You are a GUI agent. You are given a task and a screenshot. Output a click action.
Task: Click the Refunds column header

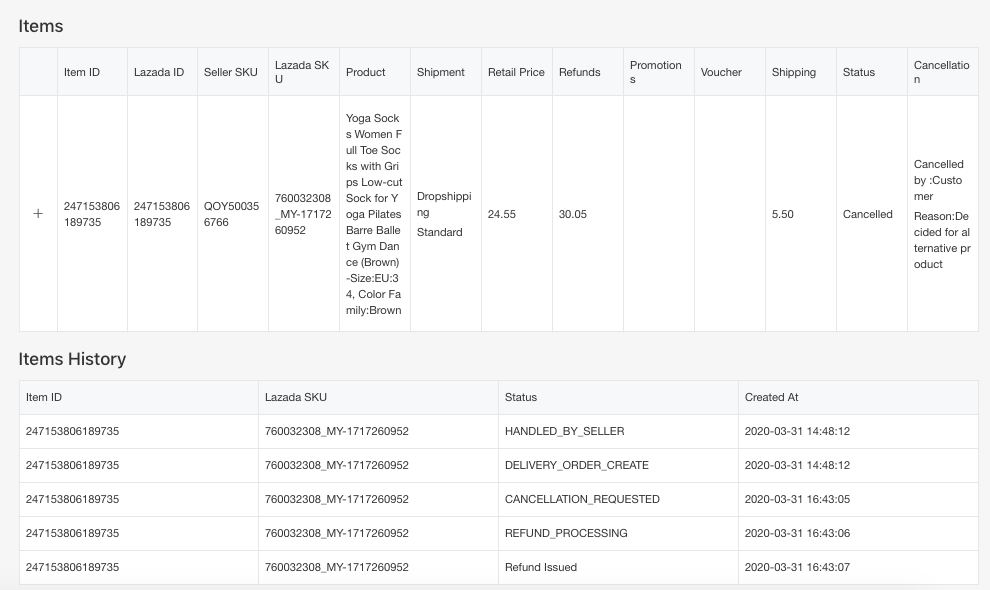(x=580, y=72)
